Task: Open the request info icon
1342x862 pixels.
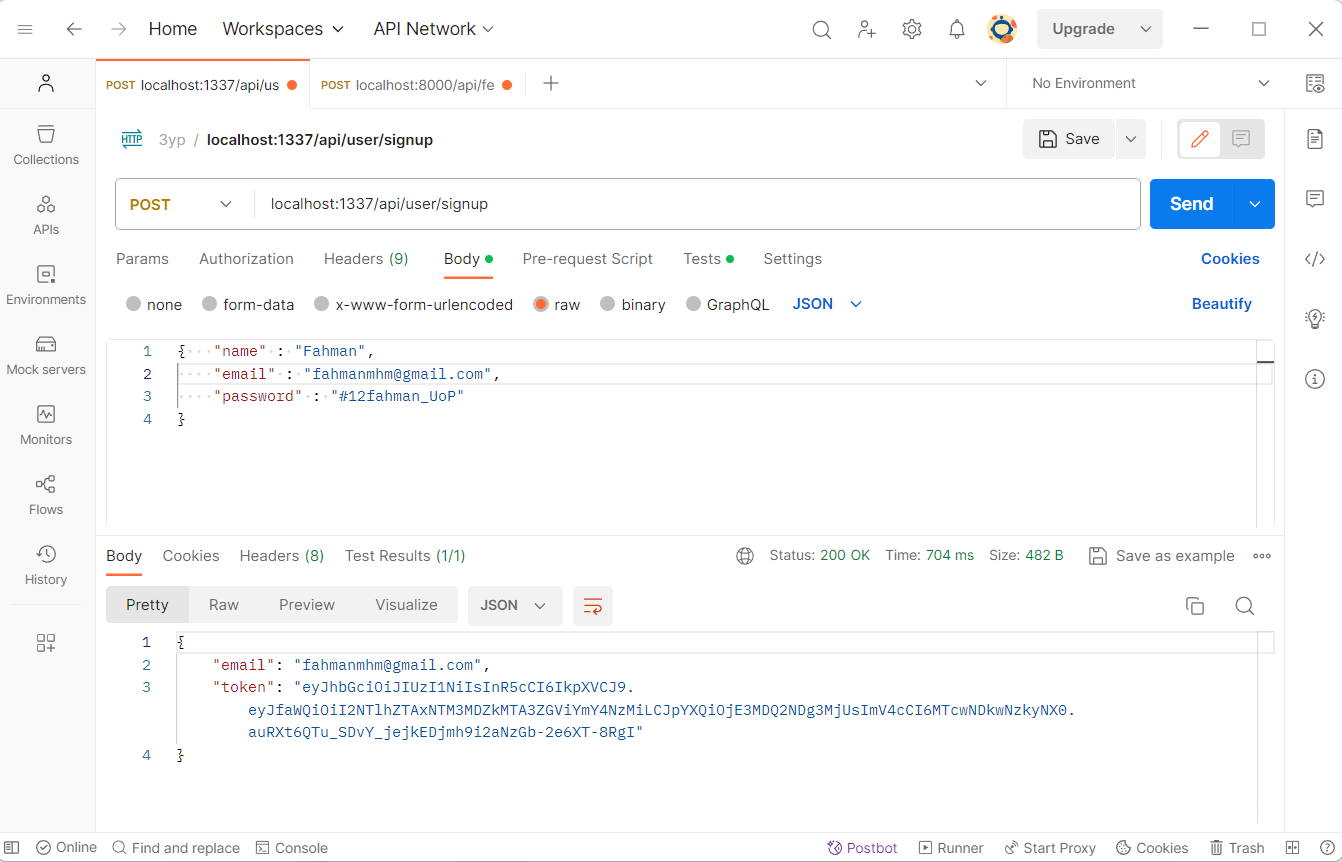Action: [x=1315, y=379]
